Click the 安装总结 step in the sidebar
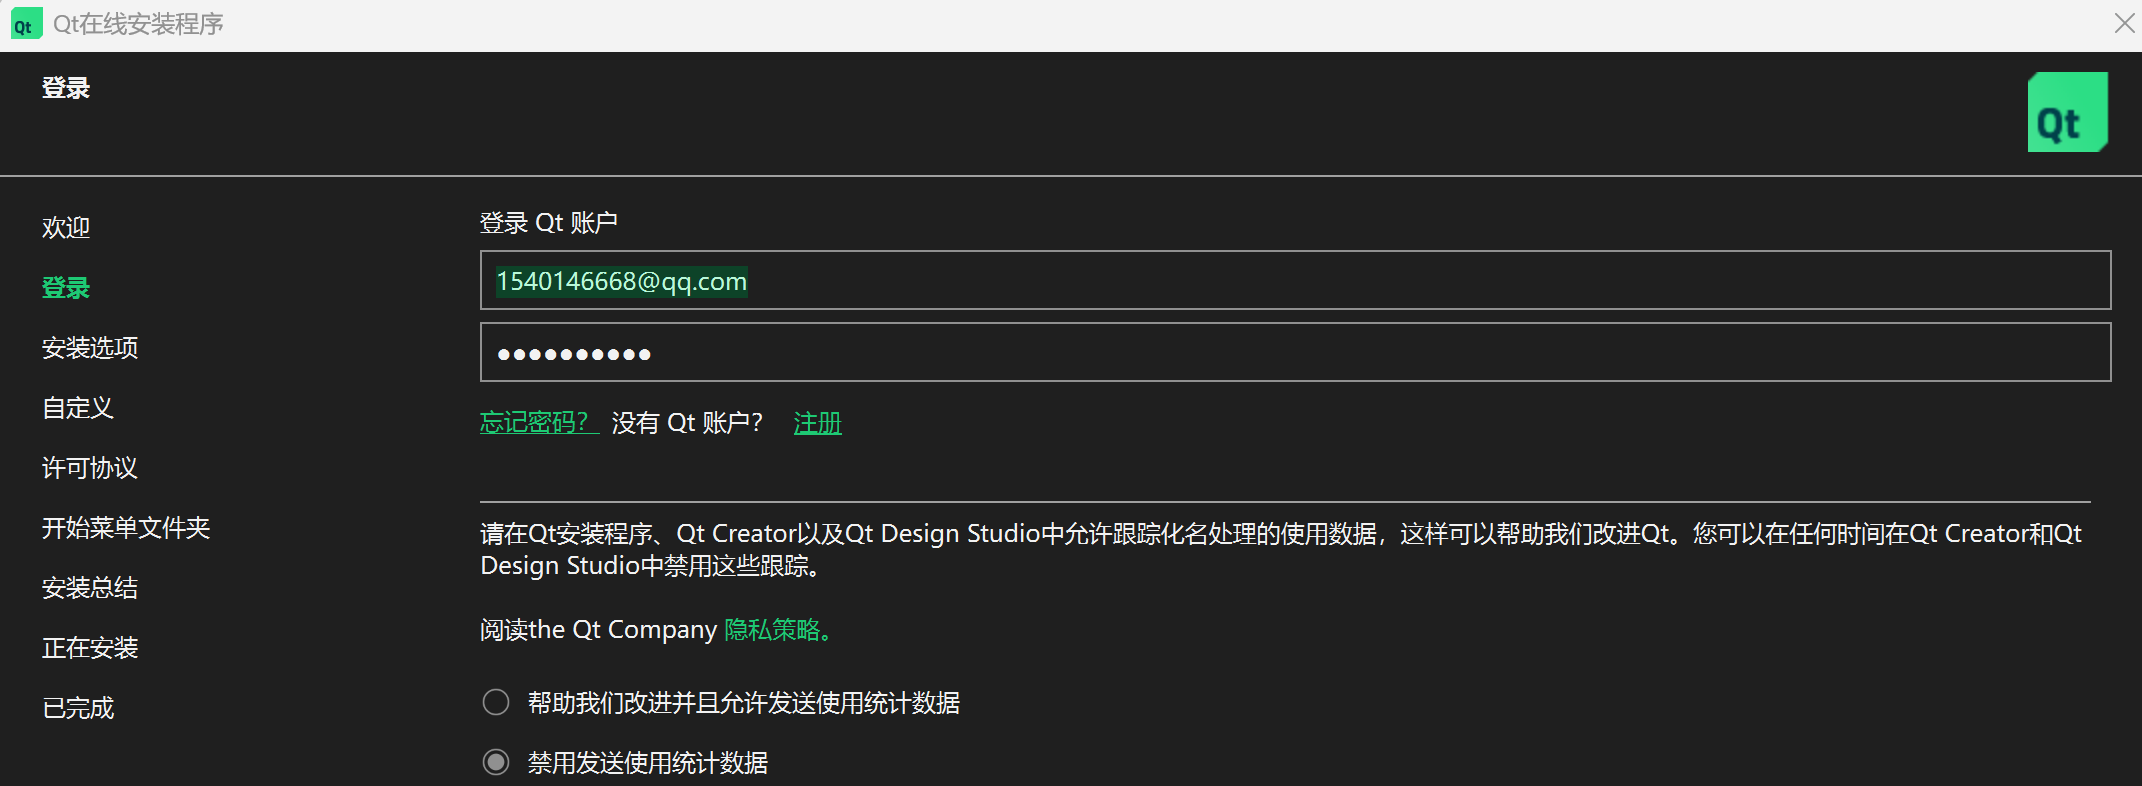Screen dimensions: 2142x786 tap(90, 588)
